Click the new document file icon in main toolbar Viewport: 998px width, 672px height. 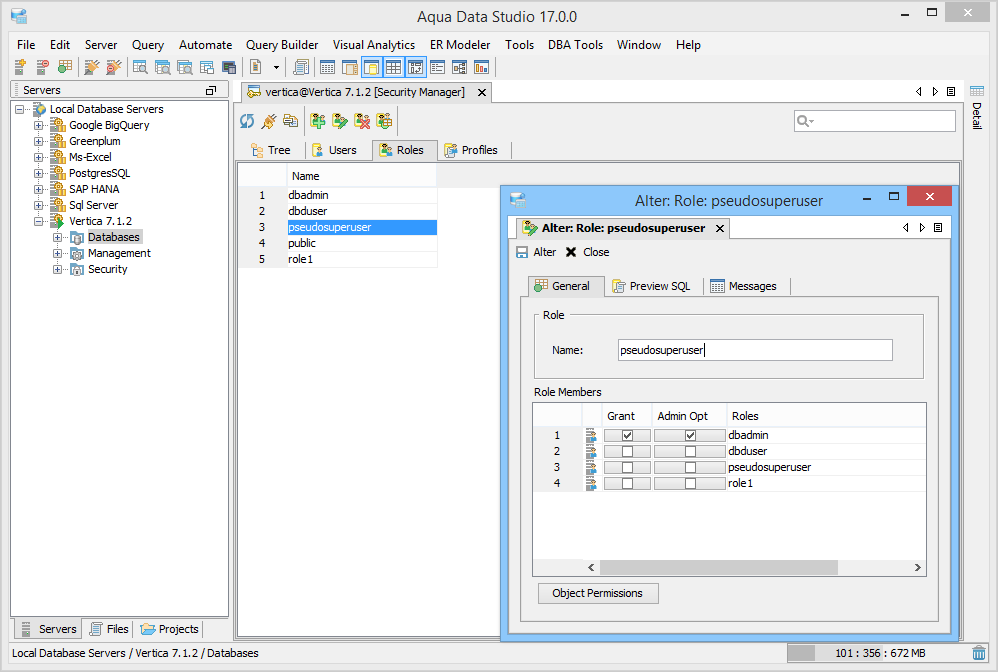click(x=256, y=67)
